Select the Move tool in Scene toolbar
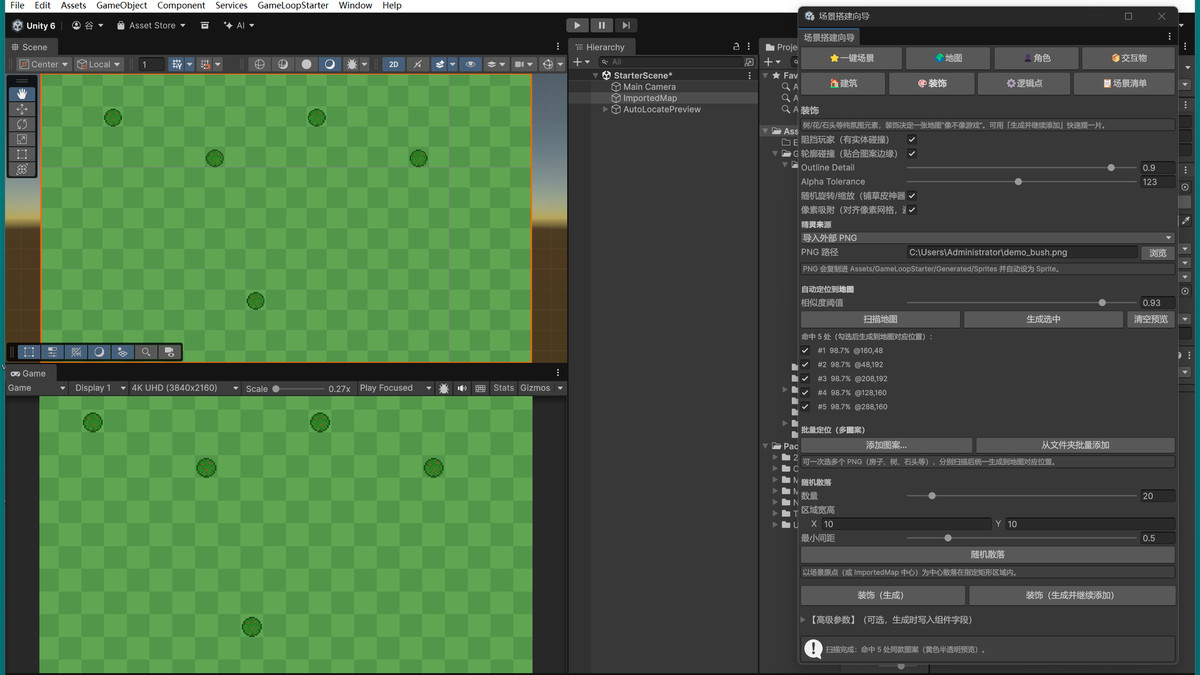This screenshot has height=675, width=1200. (22, 109)
